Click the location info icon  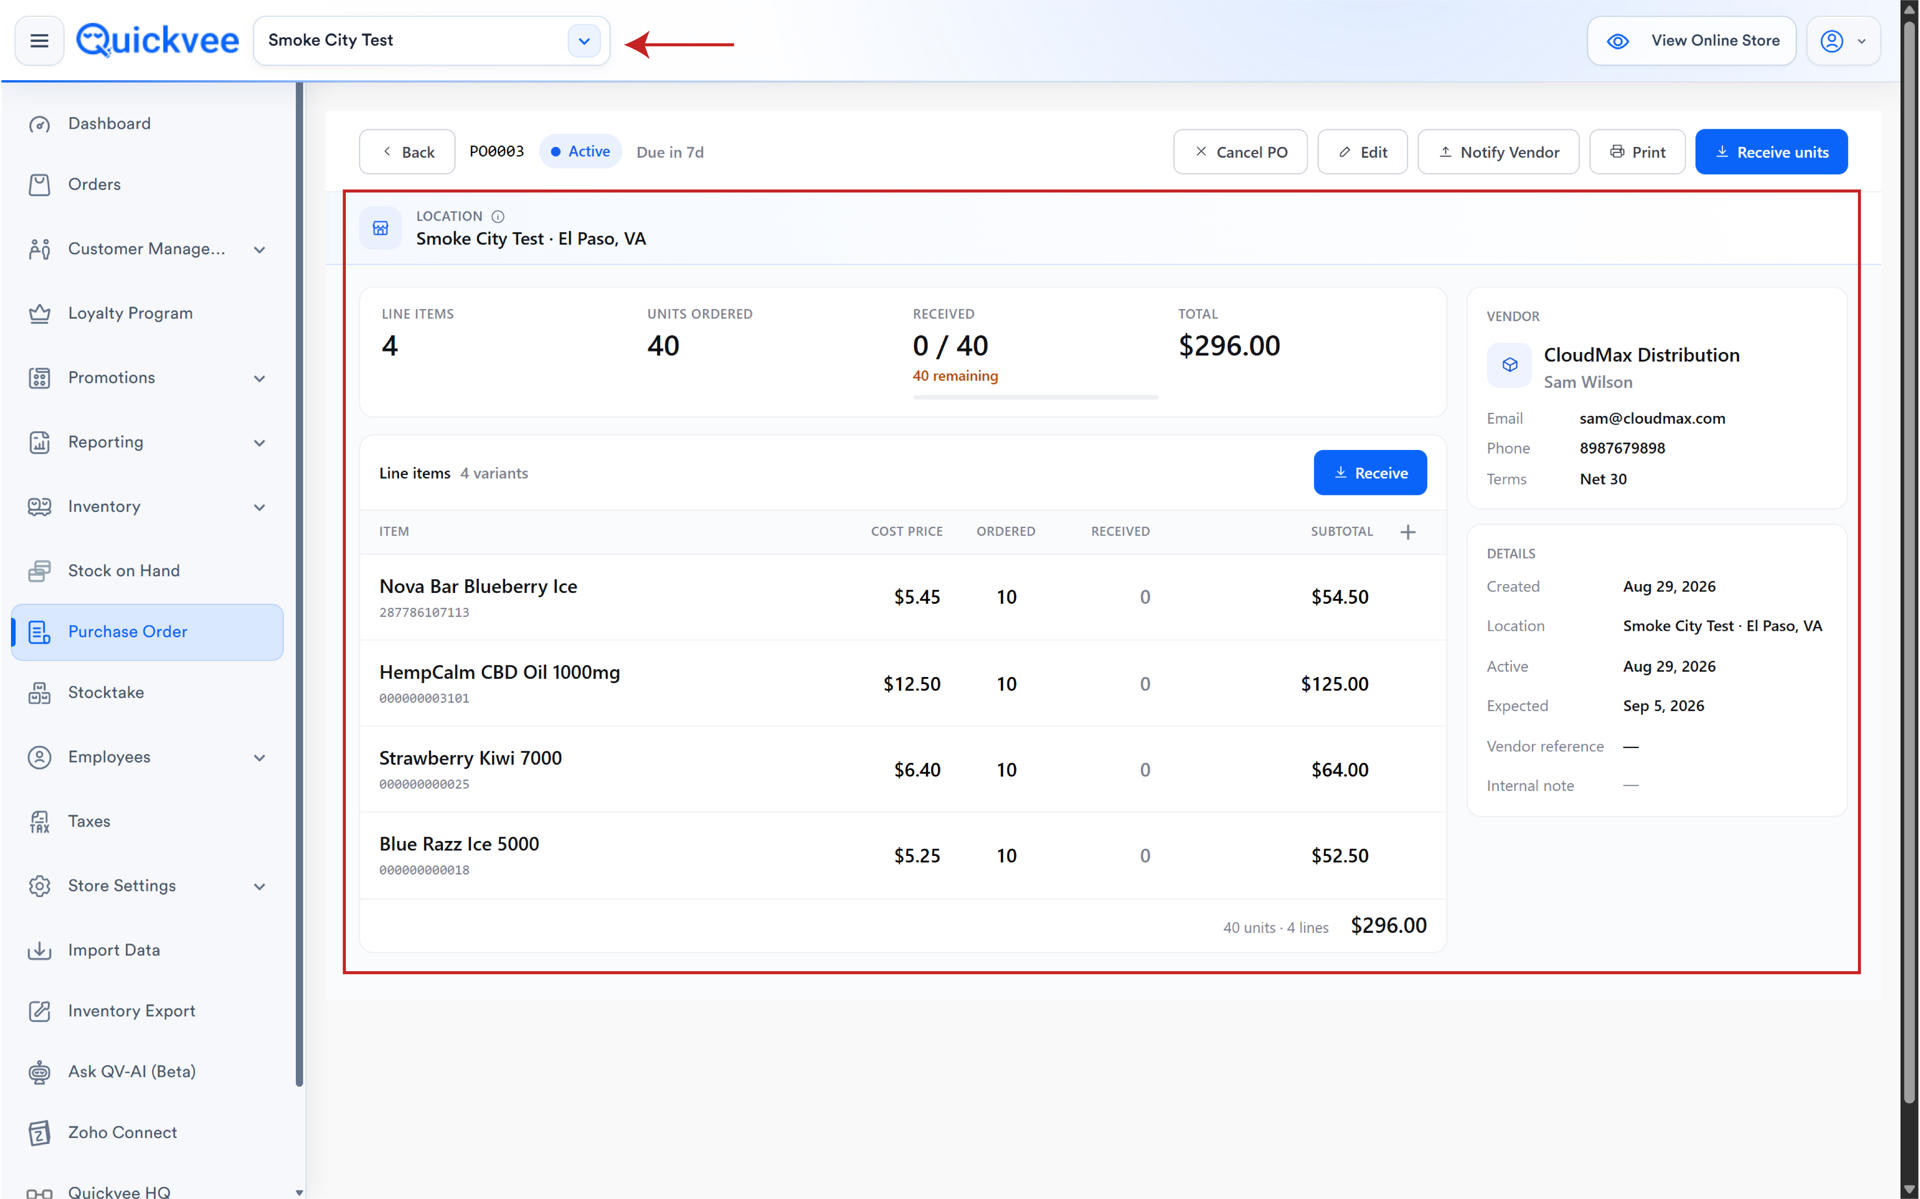498,217
